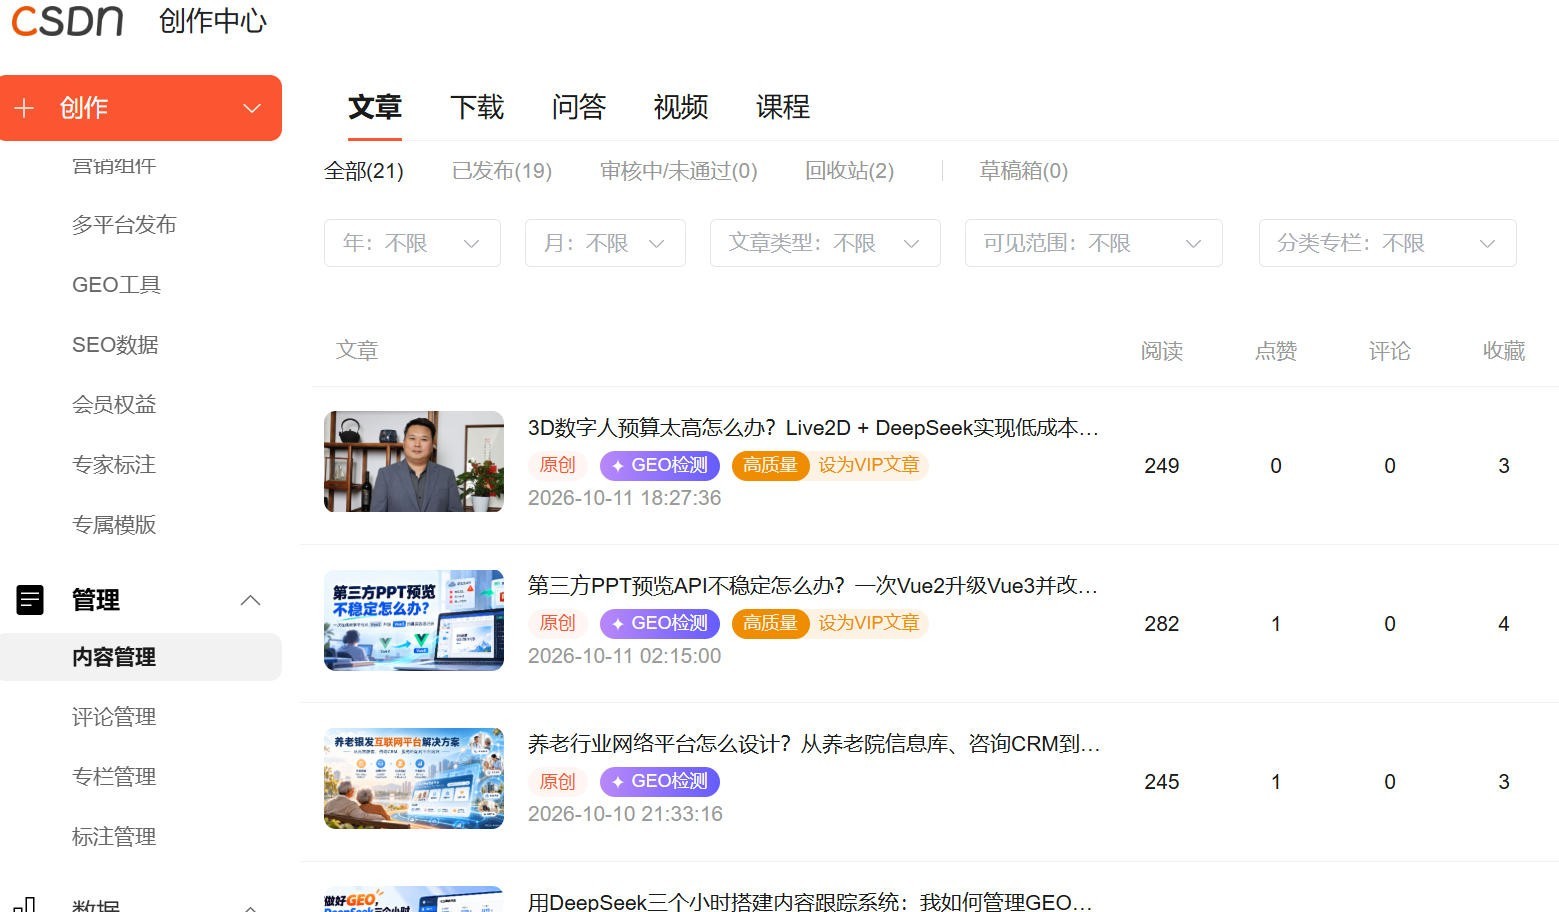Screen dimensions: 1559x912
Task: Click the GEO检测 badge on the 养老行业 article
Action: coord(659,782)
